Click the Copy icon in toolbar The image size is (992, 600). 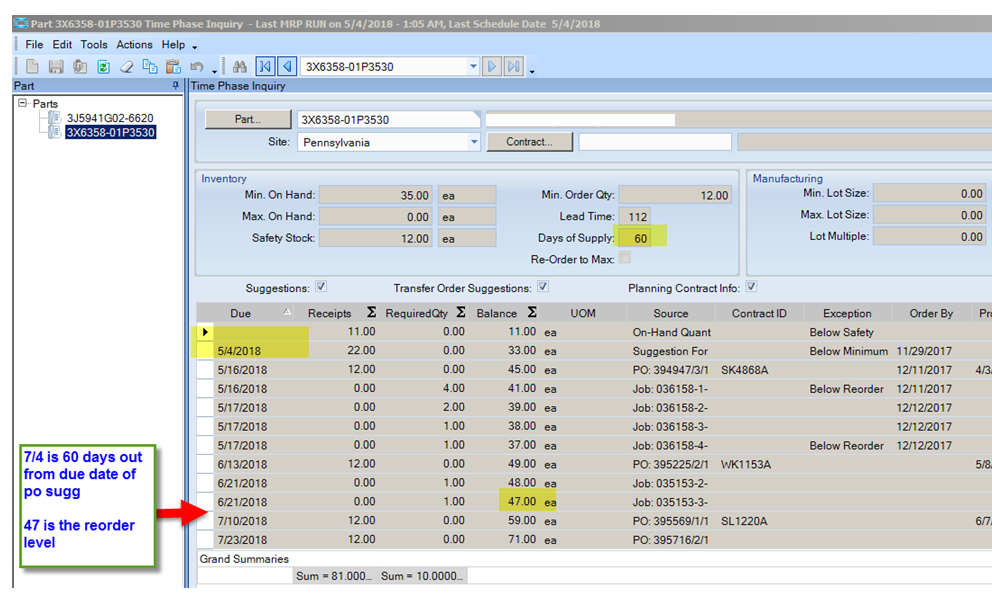pyautogui.click(x=150, y=67)
